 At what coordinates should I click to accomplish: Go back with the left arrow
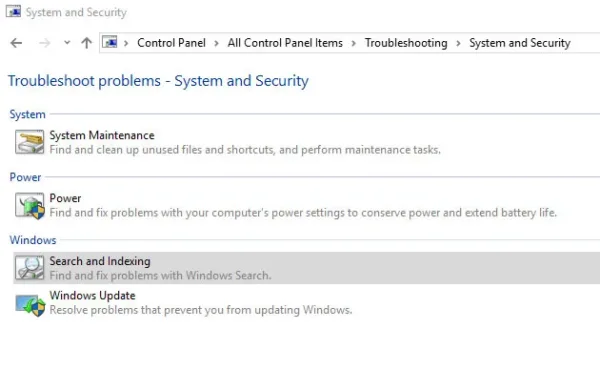tap(16, 43)
